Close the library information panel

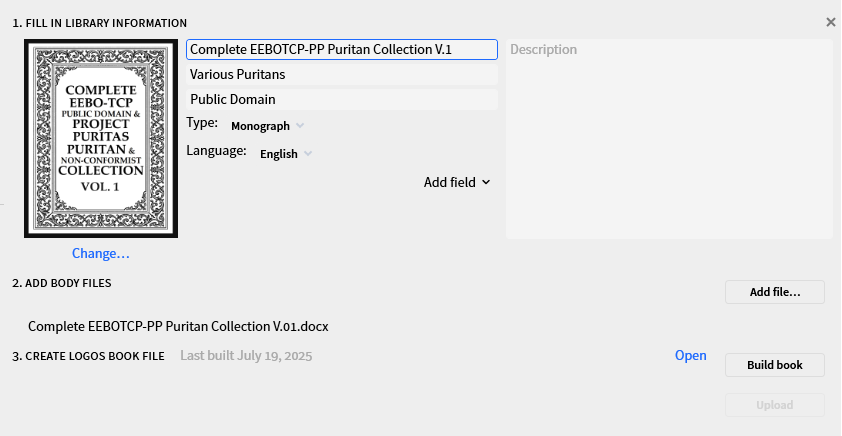tap(830, 23)
